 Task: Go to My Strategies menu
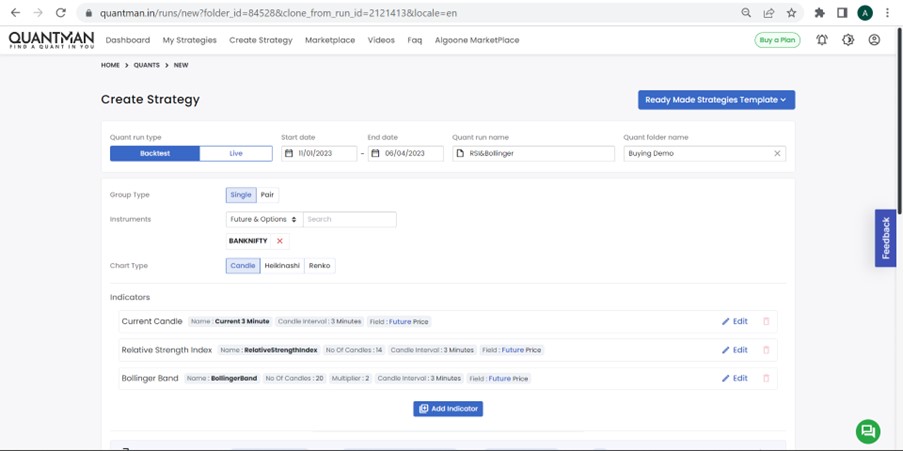tap(189, 40)
